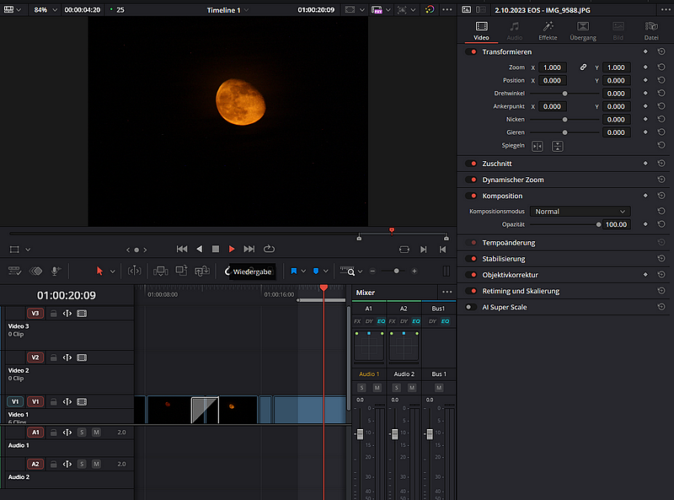Click the Opazität slider handle
The image size is (674, 500).
[599, 225]
